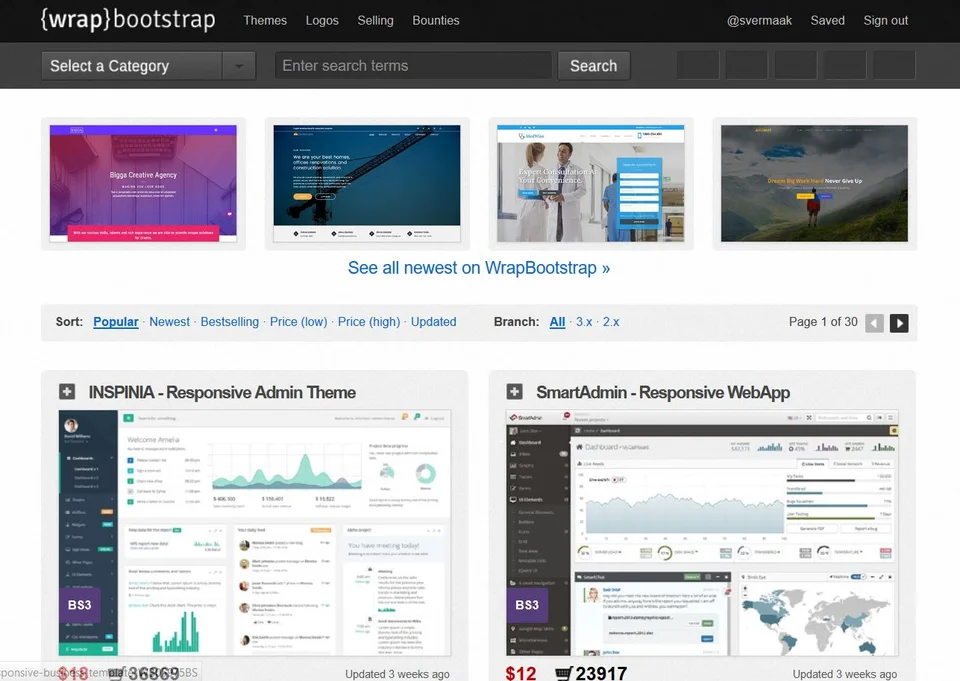960x681 pixels.
Task: Select the All branch filter
Action: click(x=557, y=322)
